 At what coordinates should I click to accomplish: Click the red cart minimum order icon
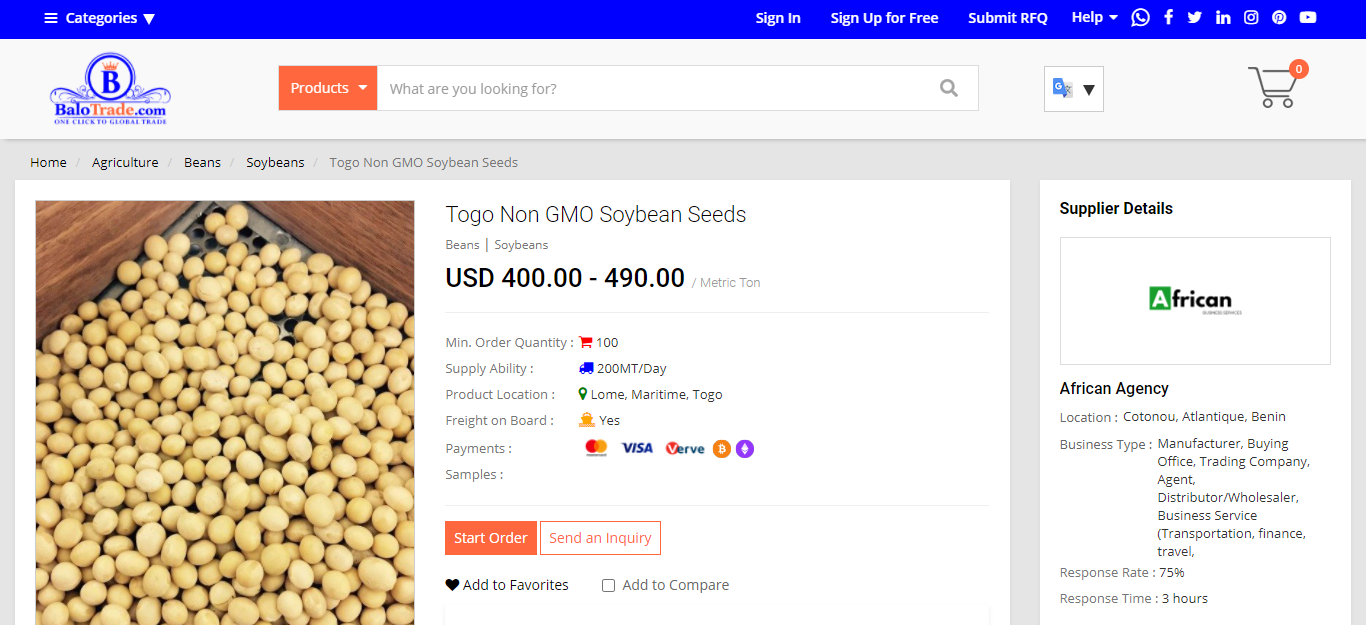586,342
